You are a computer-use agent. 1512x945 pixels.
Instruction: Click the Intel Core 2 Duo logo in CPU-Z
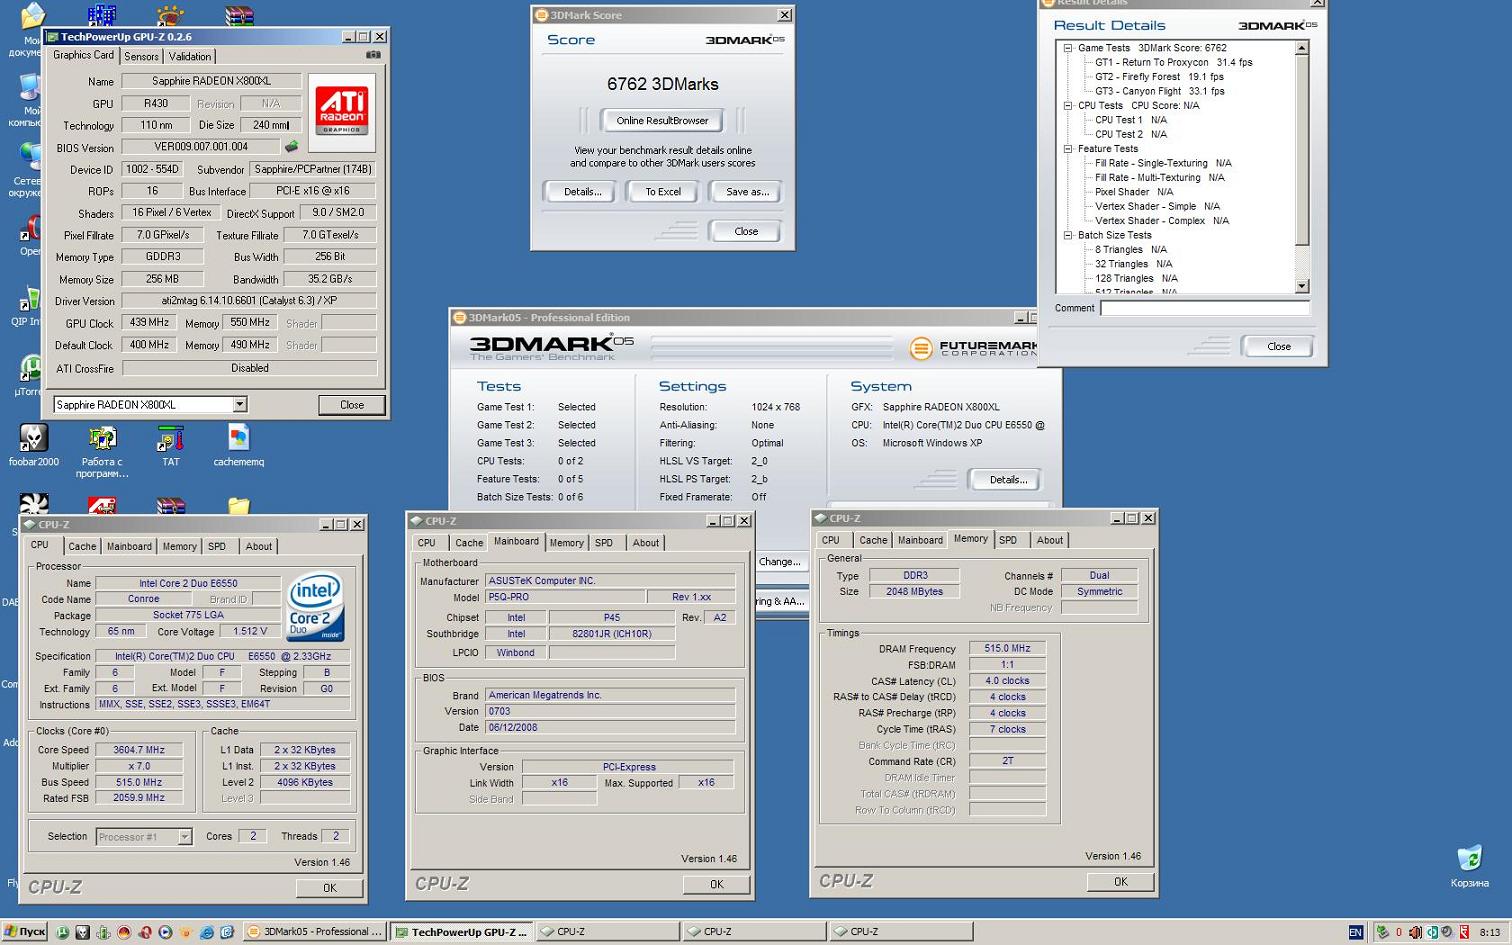315,606
